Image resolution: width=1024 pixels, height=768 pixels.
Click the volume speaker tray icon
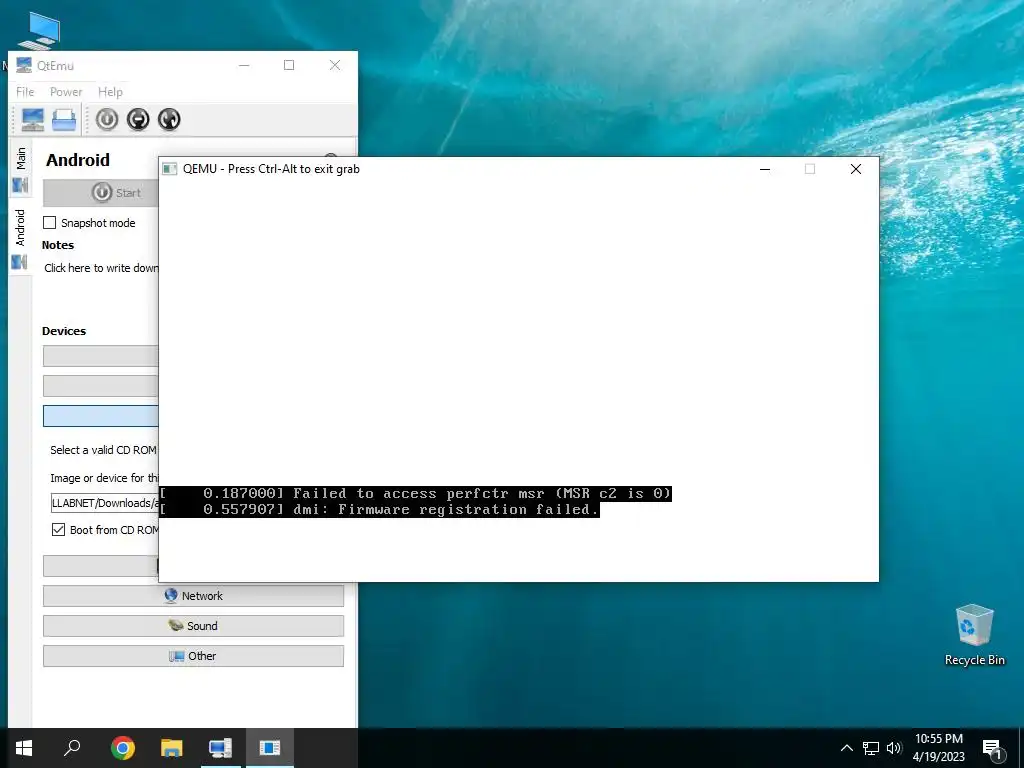click(893, 748)
